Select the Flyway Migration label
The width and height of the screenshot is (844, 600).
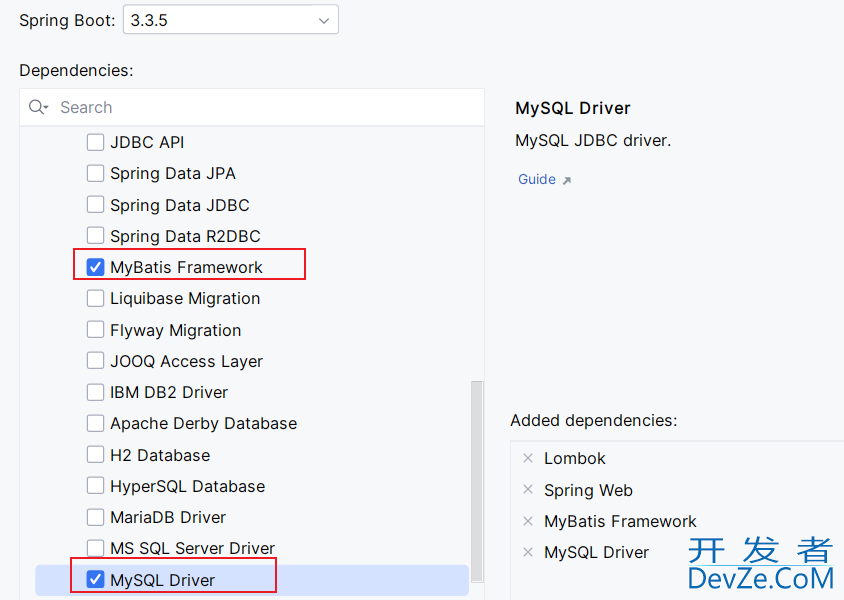(175, 330)
